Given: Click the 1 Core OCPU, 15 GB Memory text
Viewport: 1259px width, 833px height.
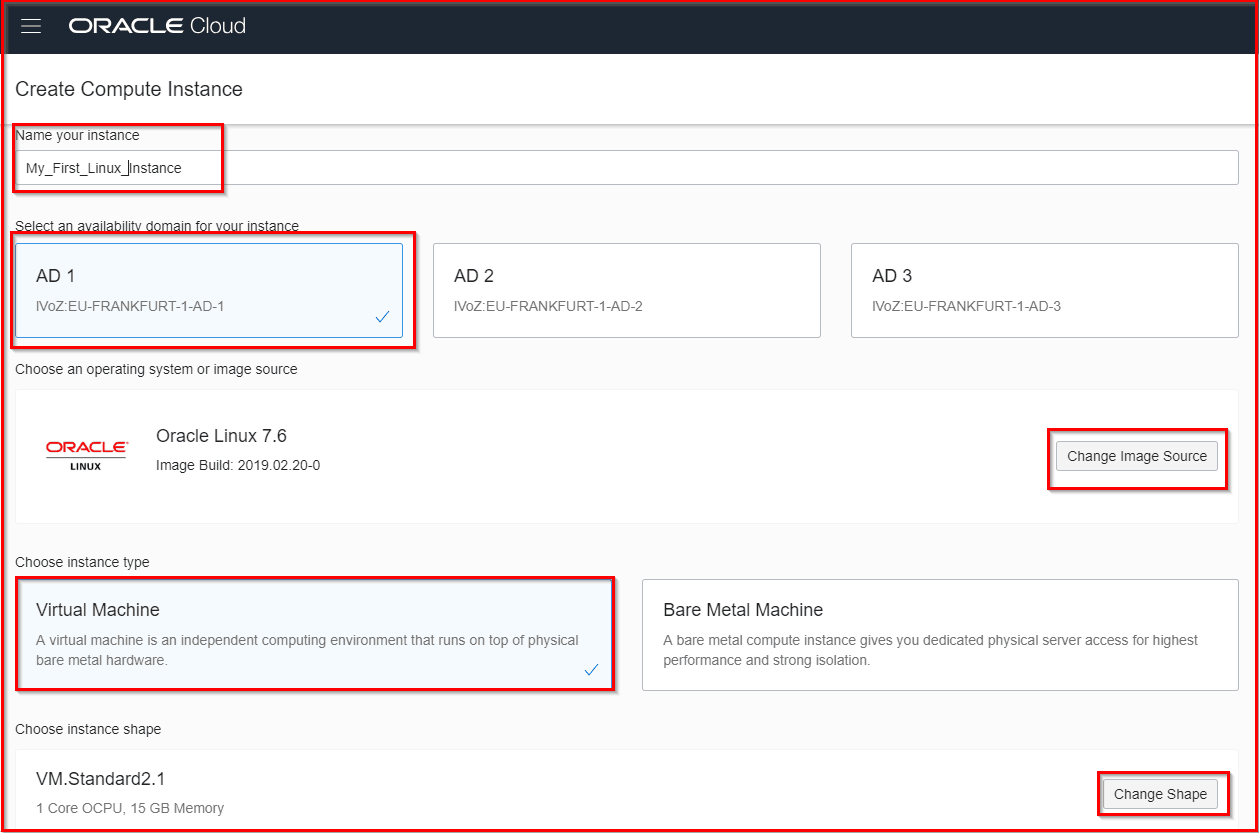Looking at the screenshot, I should pos(130,808).
